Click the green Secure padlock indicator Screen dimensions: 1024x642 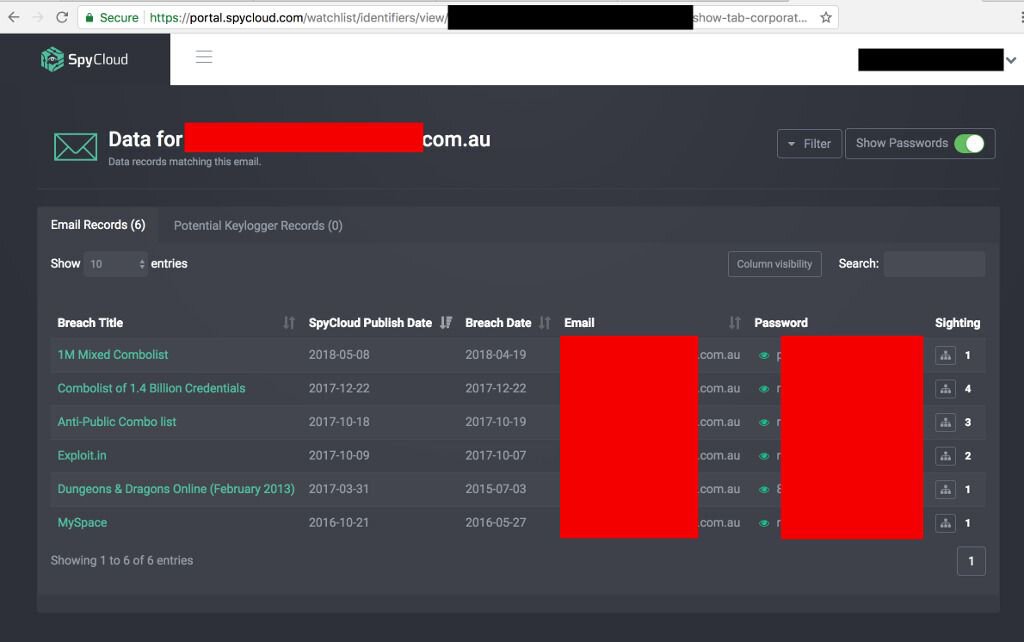click(x=112, y=18)
